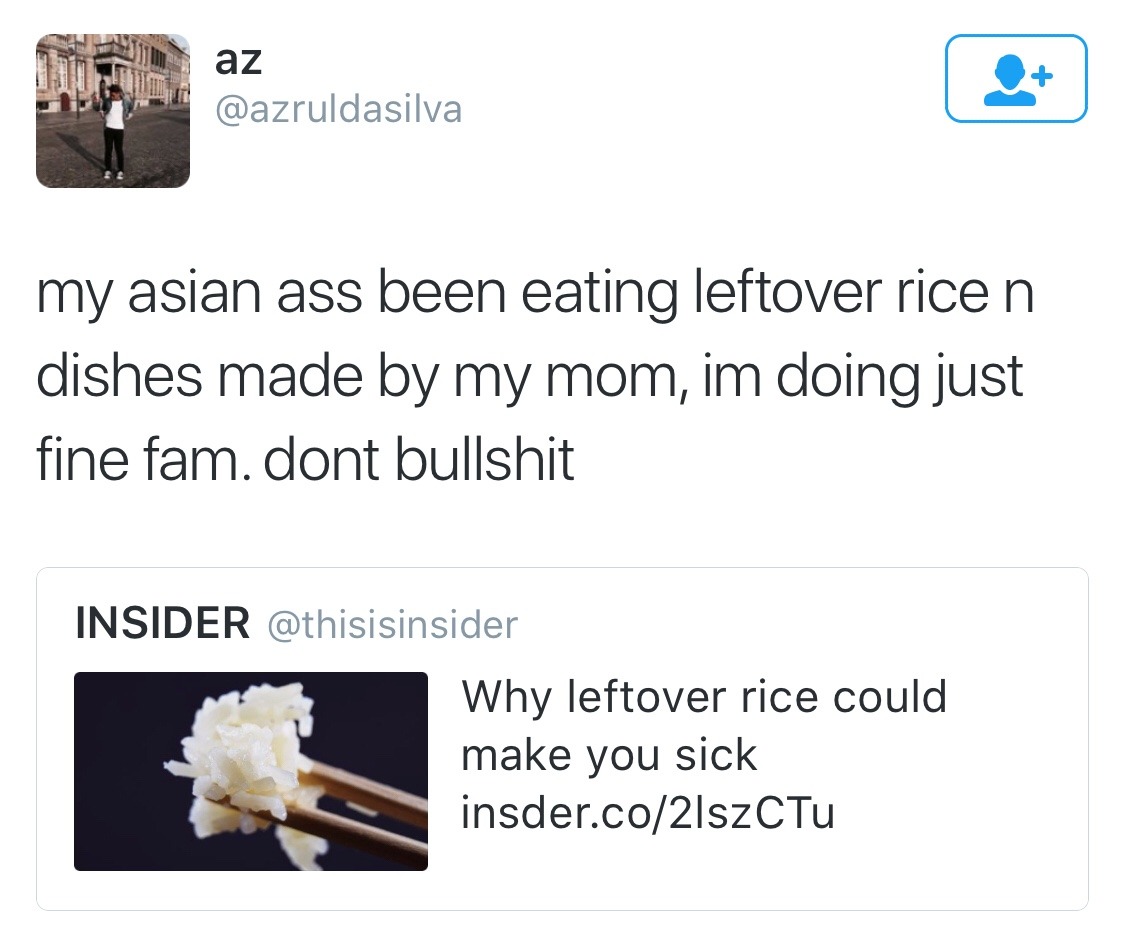Open the quoted INSIDER tweet card
1125x929 pixels.
pyautogui.click(x=562, y=739)
